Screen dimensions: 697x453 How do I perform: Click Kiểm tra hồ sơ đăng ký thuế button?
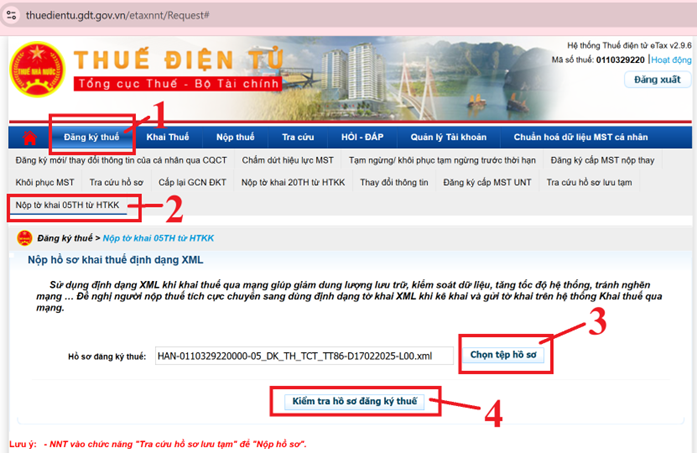coord(355,401)
